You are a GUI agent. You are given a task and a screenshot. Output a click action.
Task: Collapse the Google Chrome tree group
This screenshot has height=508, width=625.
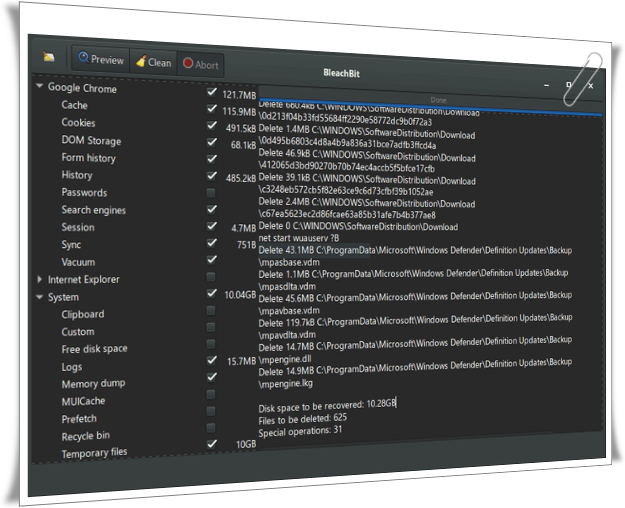click(x=39, y=86)
